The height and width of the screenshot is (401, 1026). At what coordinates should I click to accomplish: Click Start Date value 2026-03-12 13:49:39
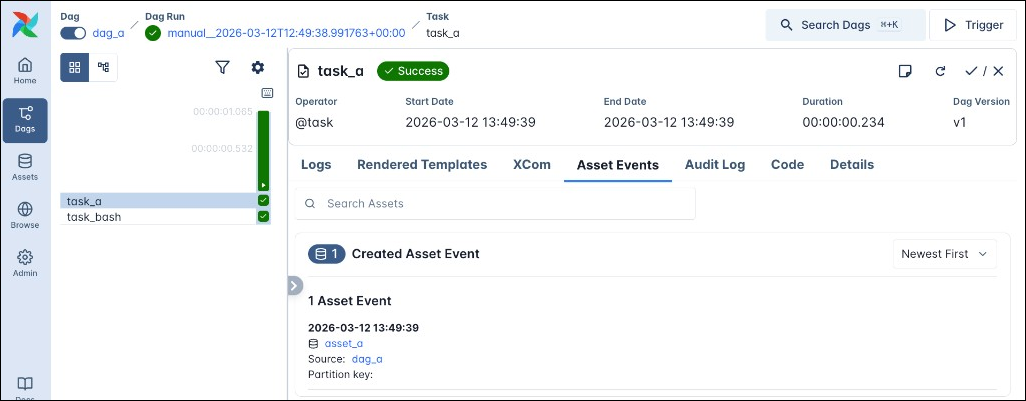470,122
